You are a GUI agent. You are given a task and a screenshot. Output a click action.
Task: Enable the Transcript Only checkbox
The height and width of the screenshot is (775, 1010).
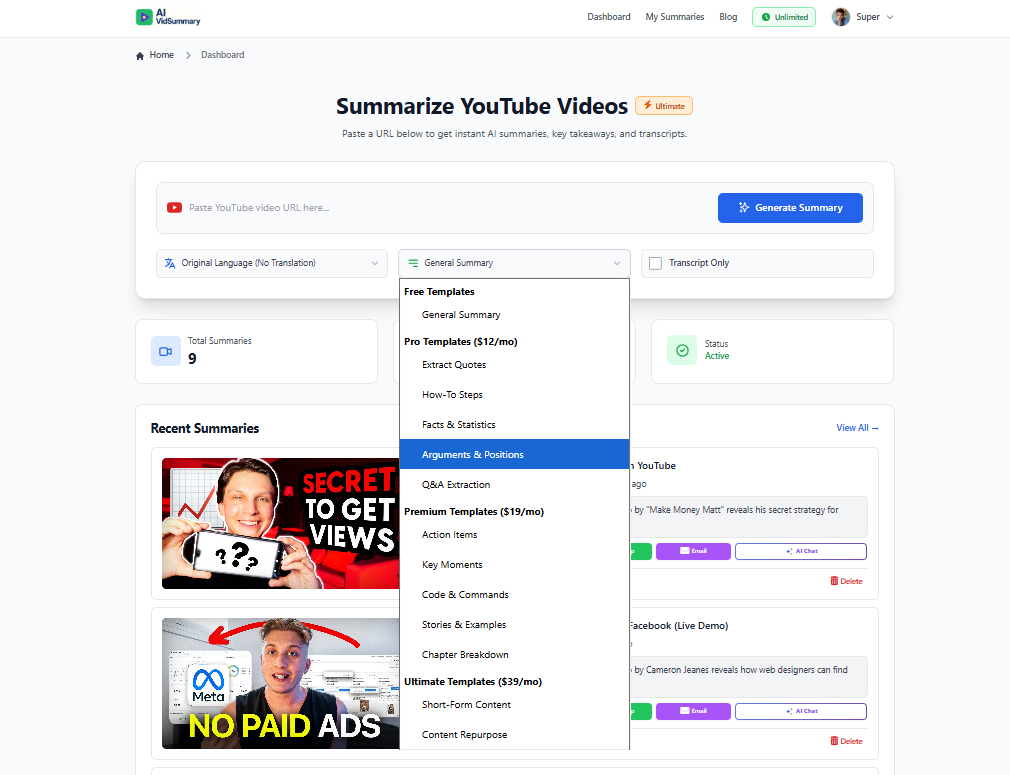(x=655, y=263)
